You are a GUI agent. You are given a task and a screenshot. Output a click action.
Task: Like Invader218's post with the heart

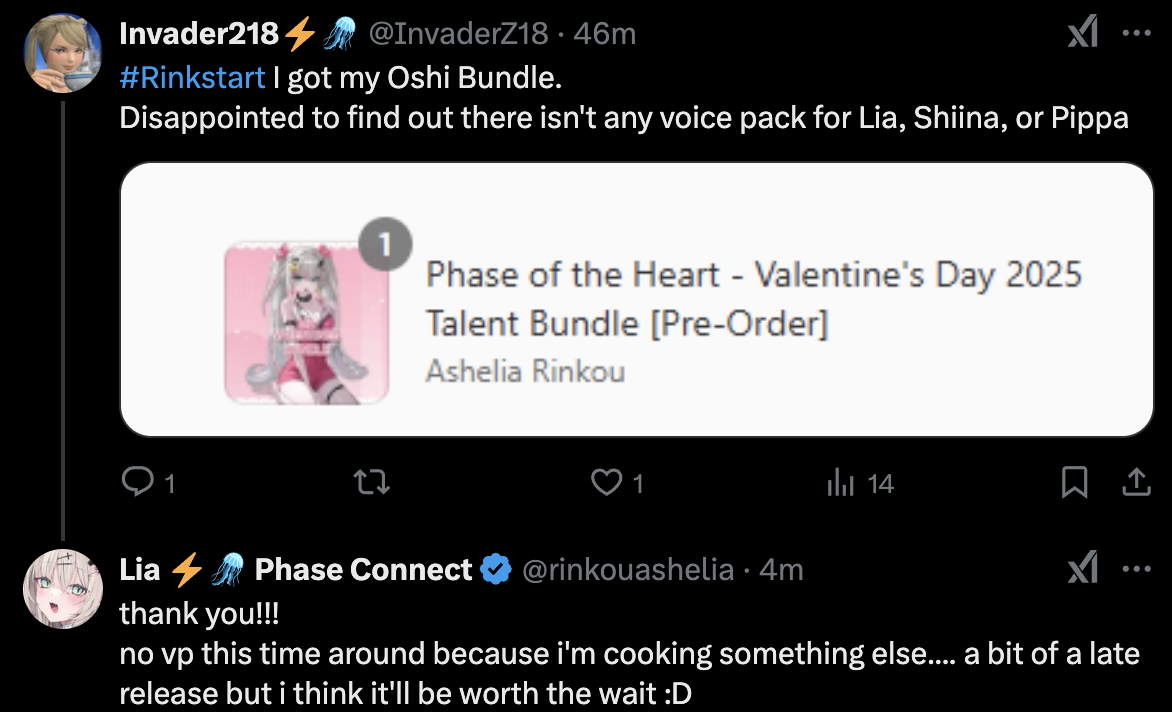click(606, 484)
